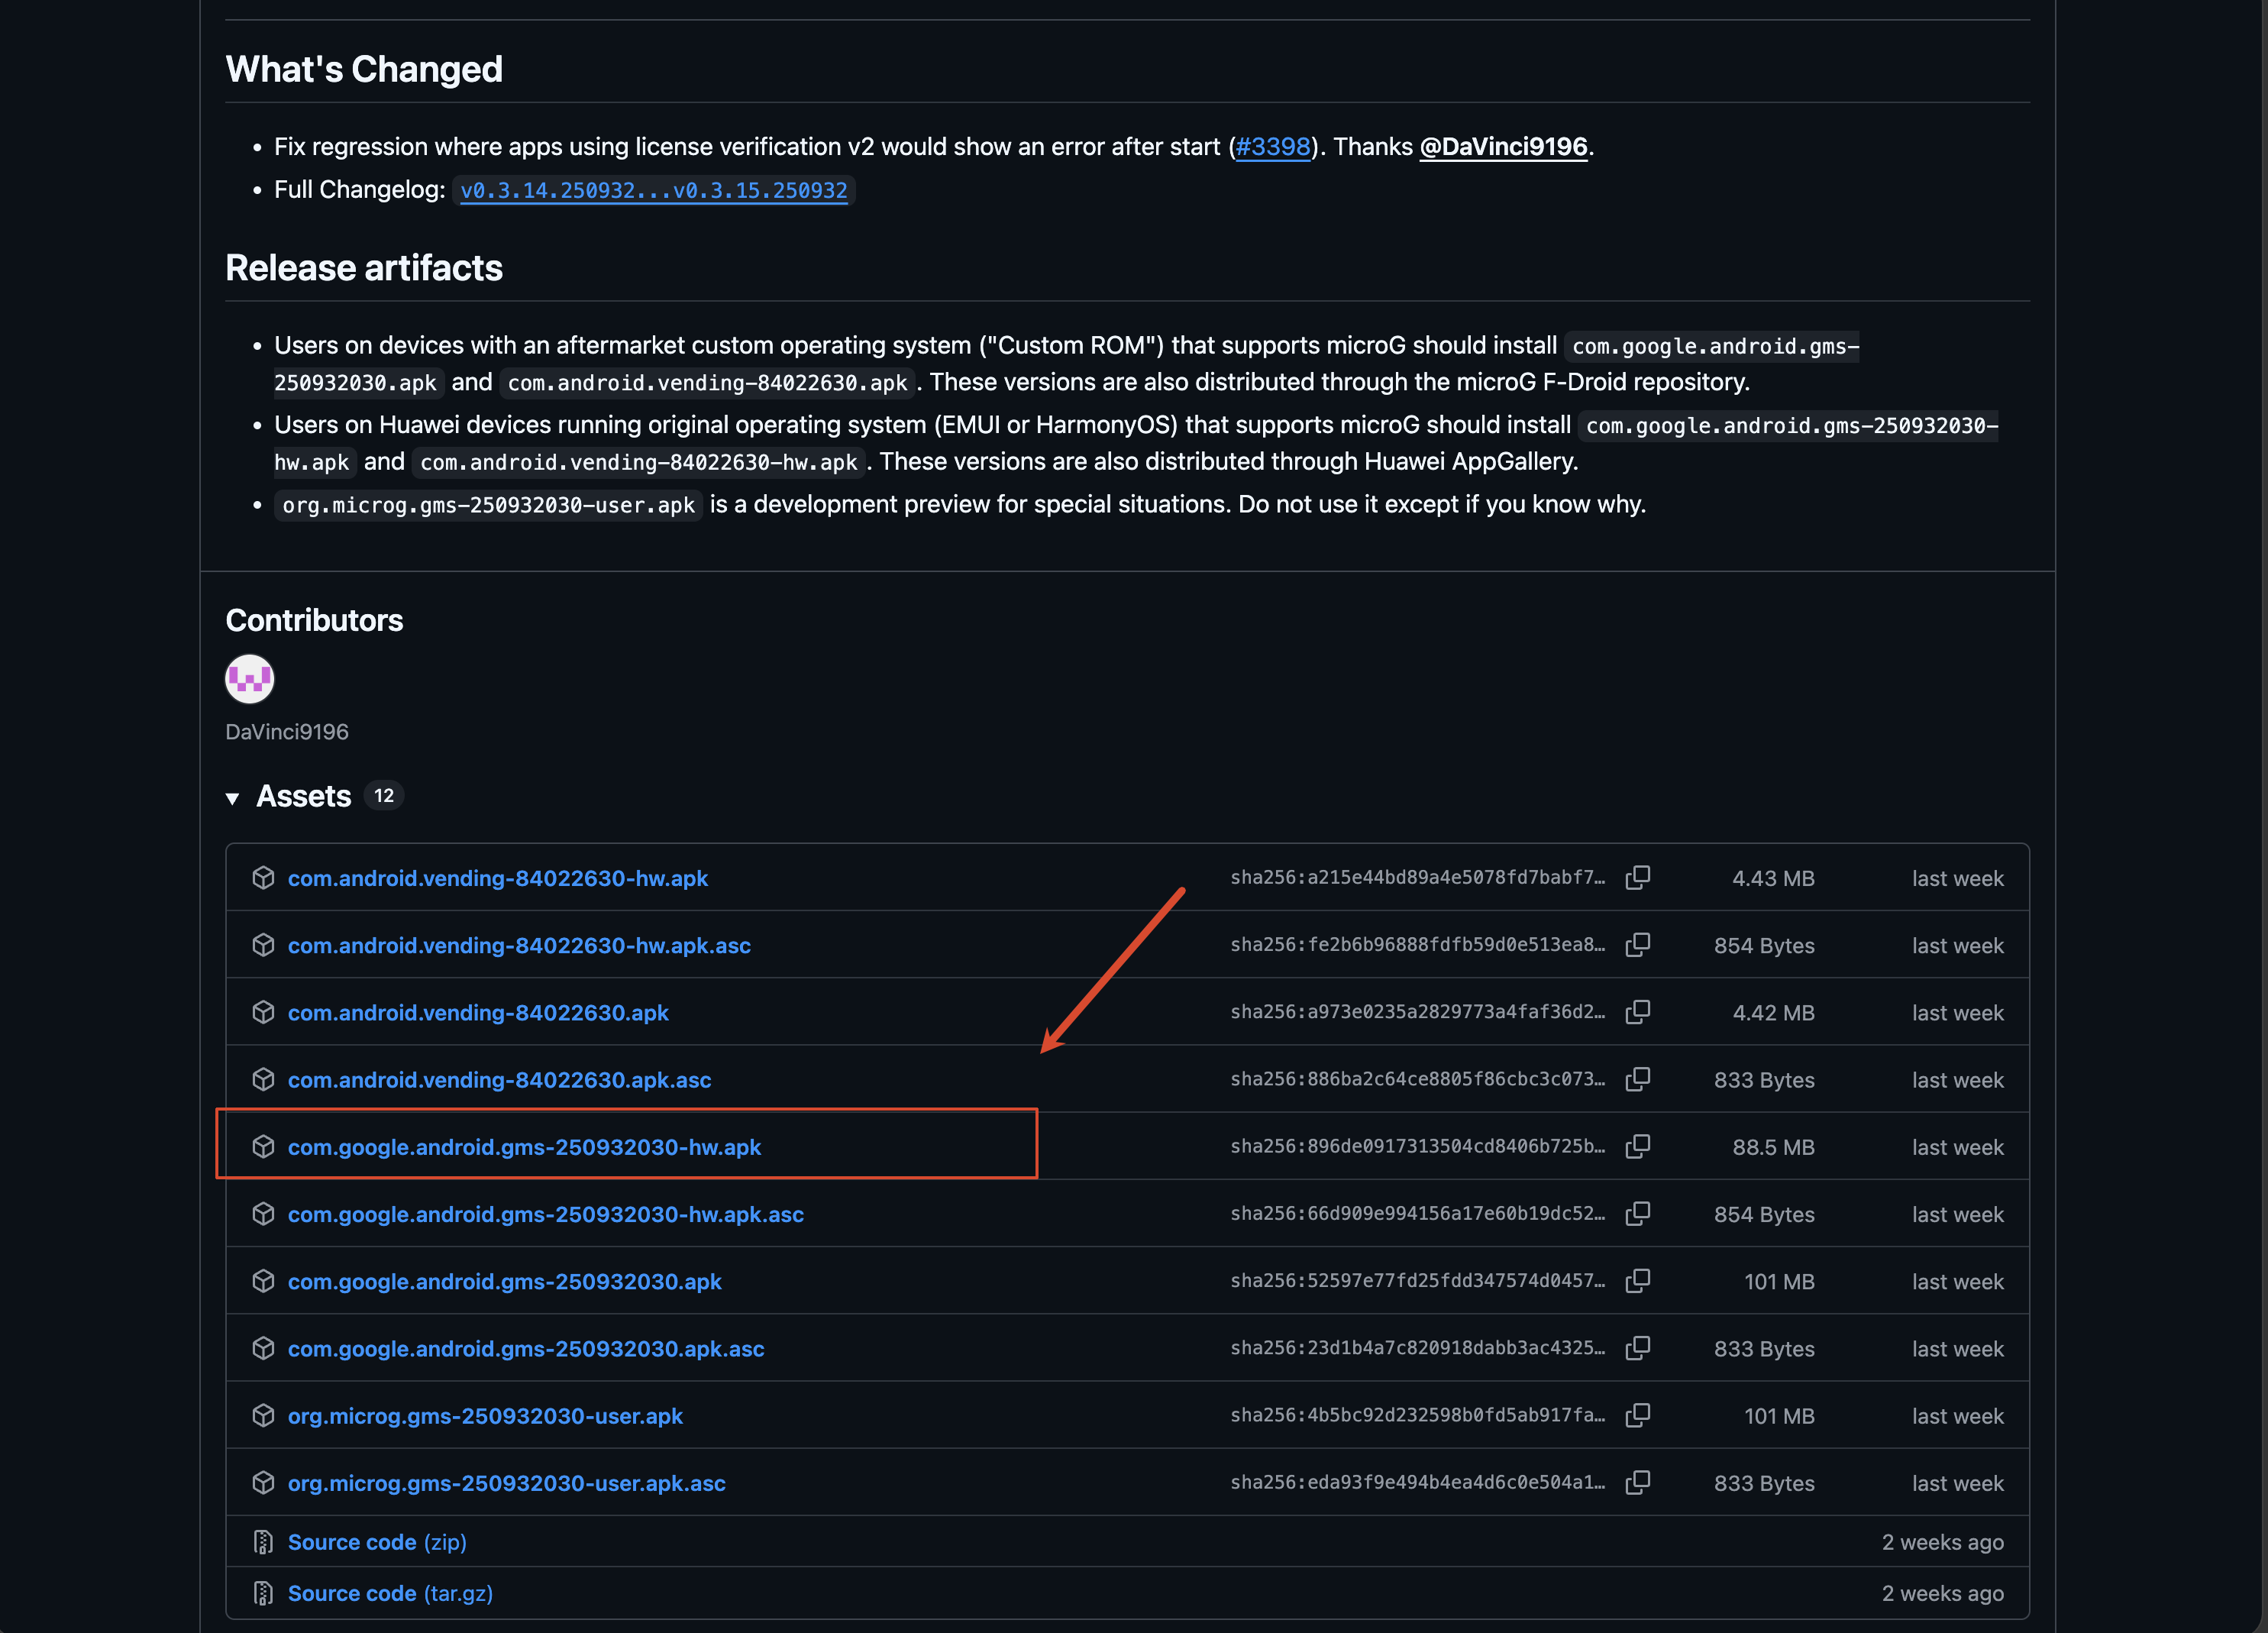The image size is (2268, 1633).
Task: Click package icon beside com.android.vending-84022630.apk
Action: point(263,1012)
